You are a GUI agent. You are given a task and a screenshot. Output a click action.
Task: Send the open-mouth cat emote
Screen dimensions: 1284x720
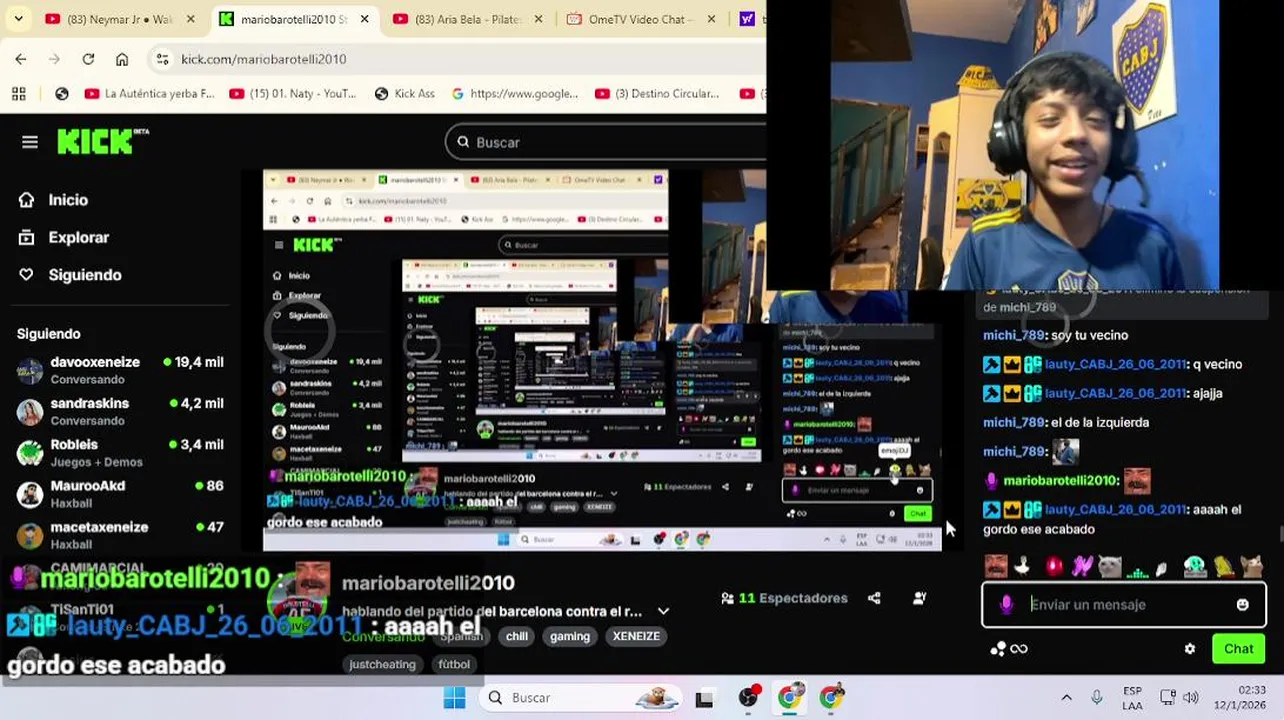click(1252, 566)
